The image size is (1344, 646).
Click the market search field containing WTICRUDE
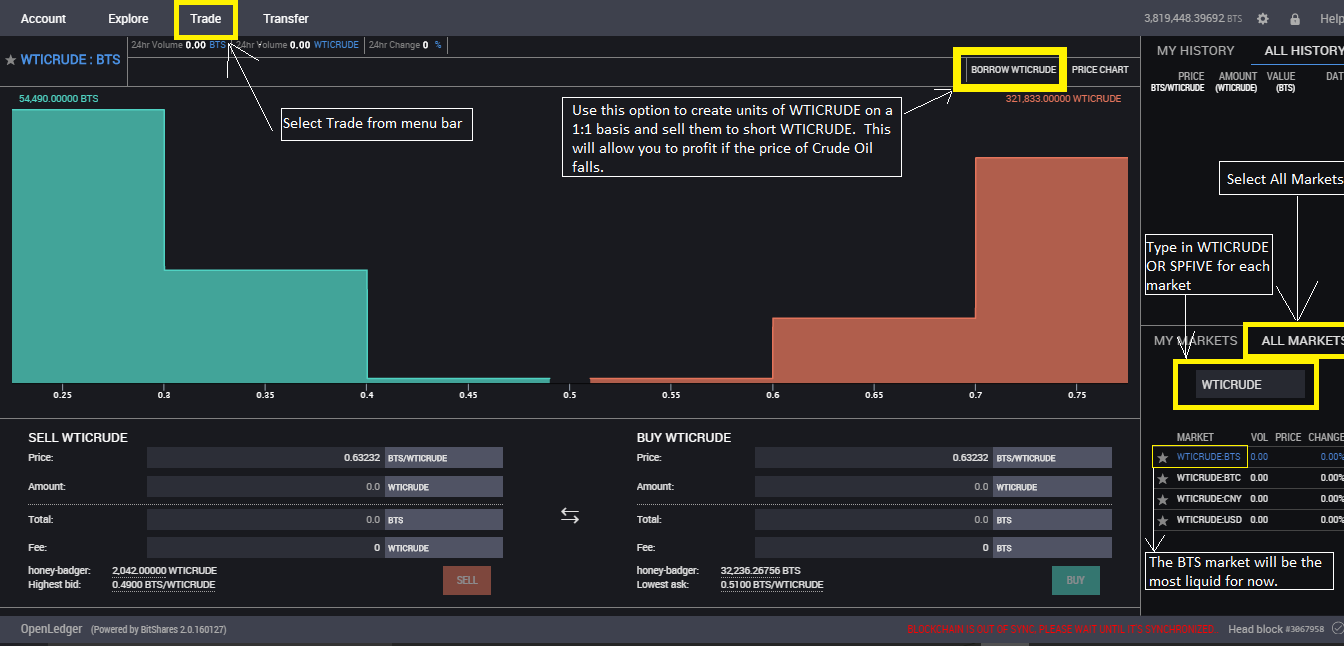point(1250,384)
